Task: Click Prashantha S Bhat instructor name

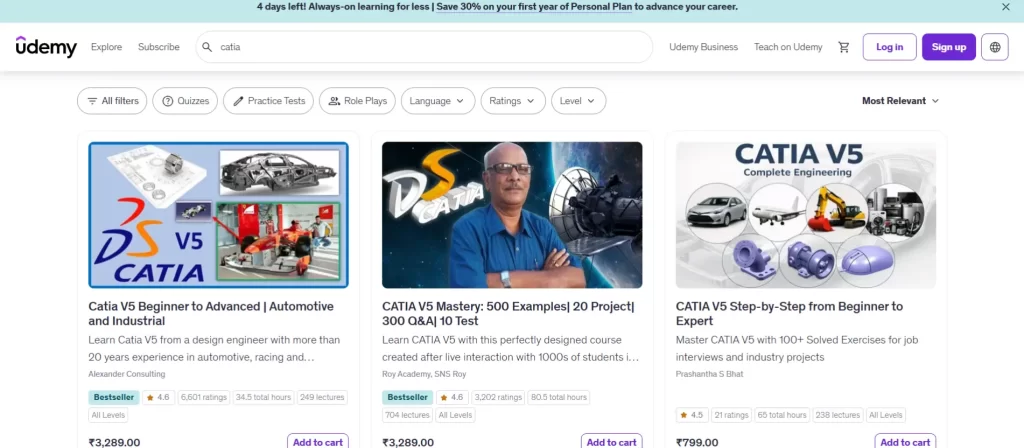Action: tap(709, 374)
